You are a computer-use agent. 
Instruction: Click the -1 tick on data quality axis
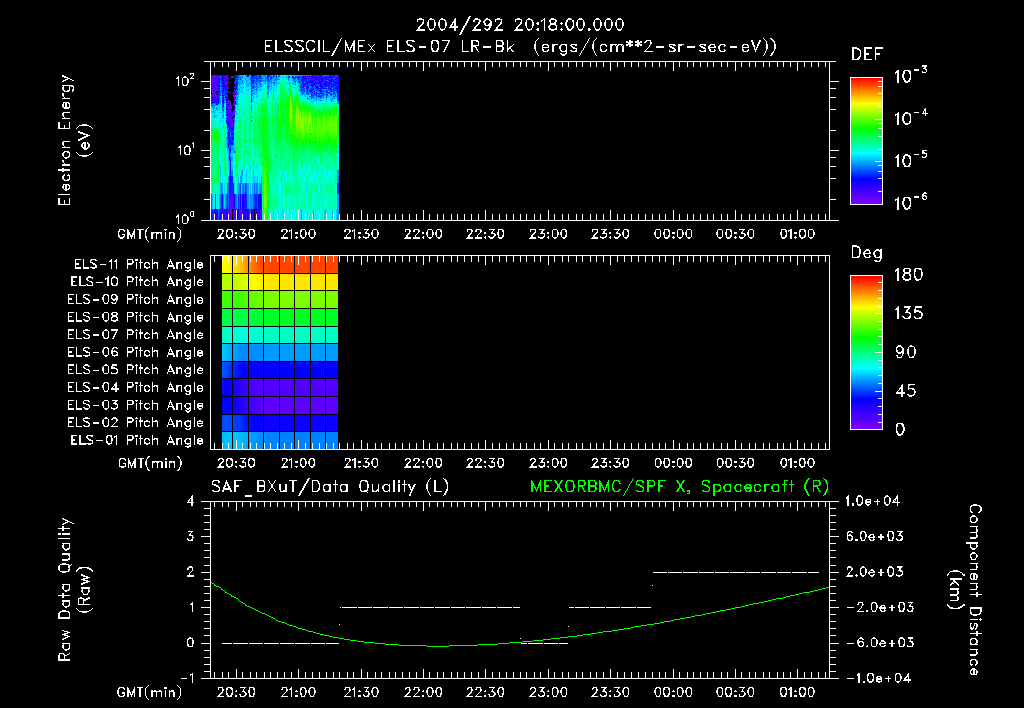187,677
